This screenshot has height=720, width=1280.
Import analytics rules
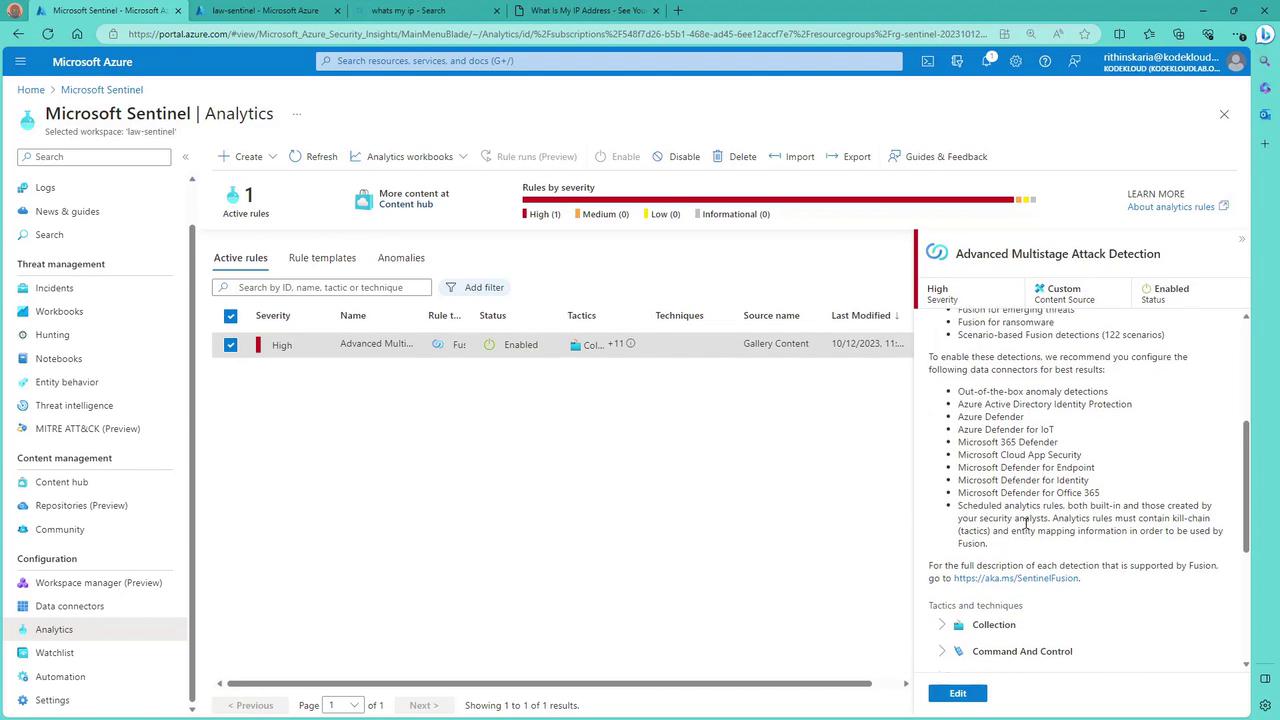791,157
